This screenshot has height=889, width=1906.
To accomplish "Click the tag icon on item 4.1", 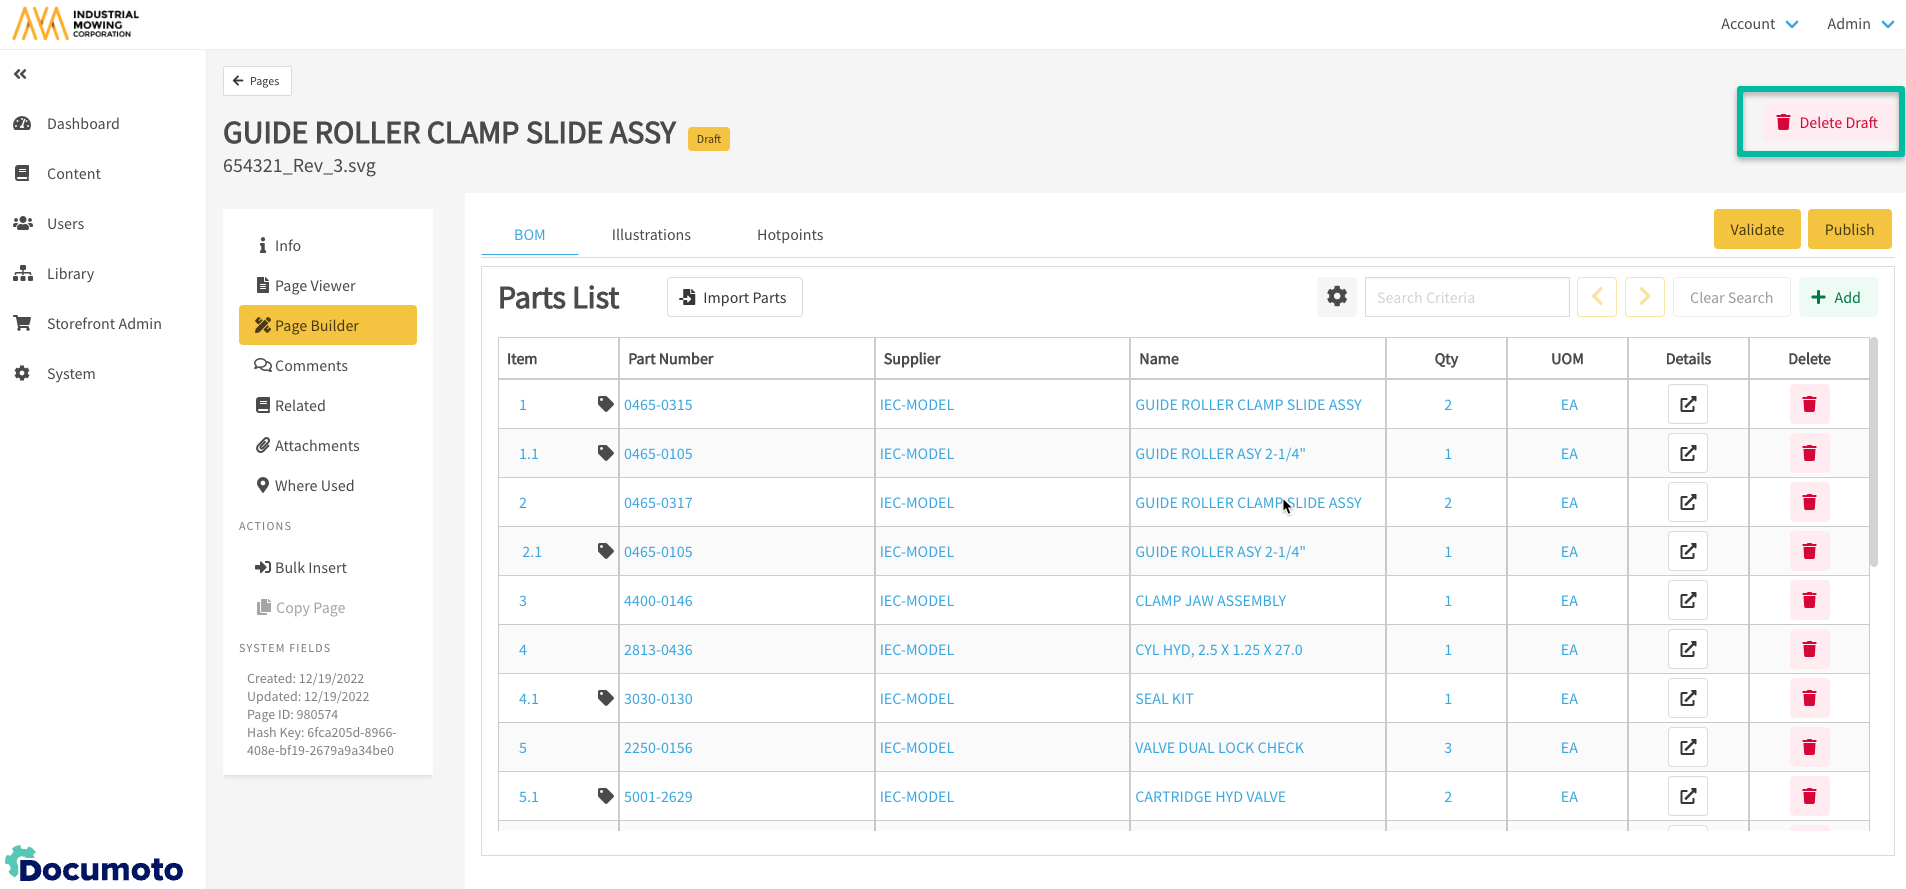I will 605,698.
